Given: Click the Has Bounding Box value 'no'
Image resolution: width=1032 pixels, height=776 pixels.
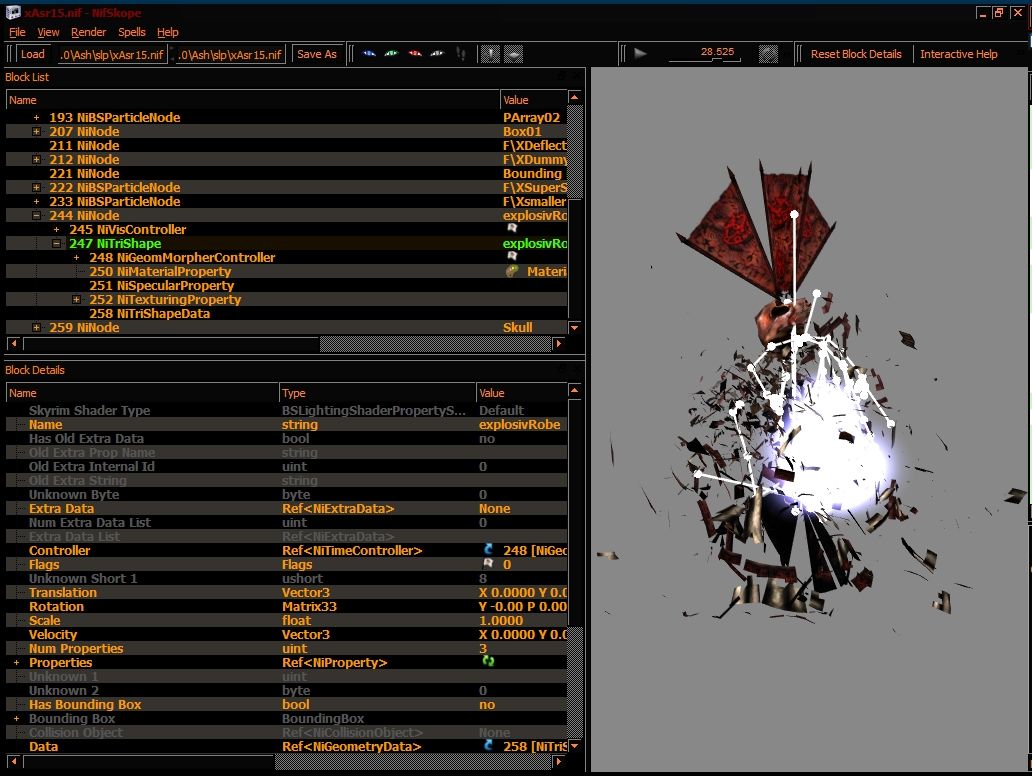Looking at the screenshot, I should pyautogui.click(x=487, y=705).
